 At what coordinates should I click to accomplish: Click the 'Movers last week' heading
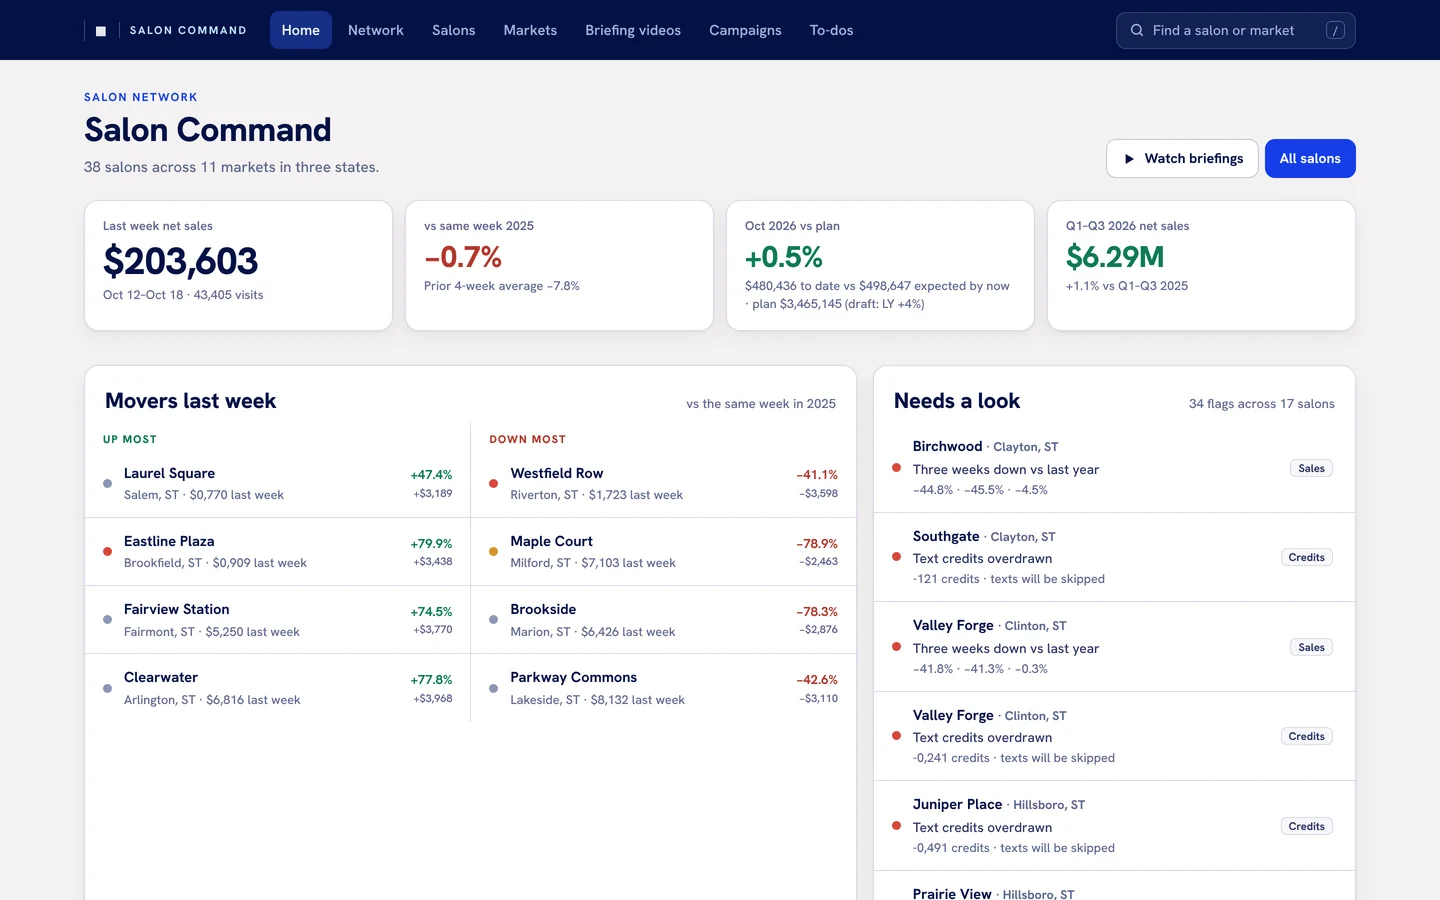click(190, 401)
